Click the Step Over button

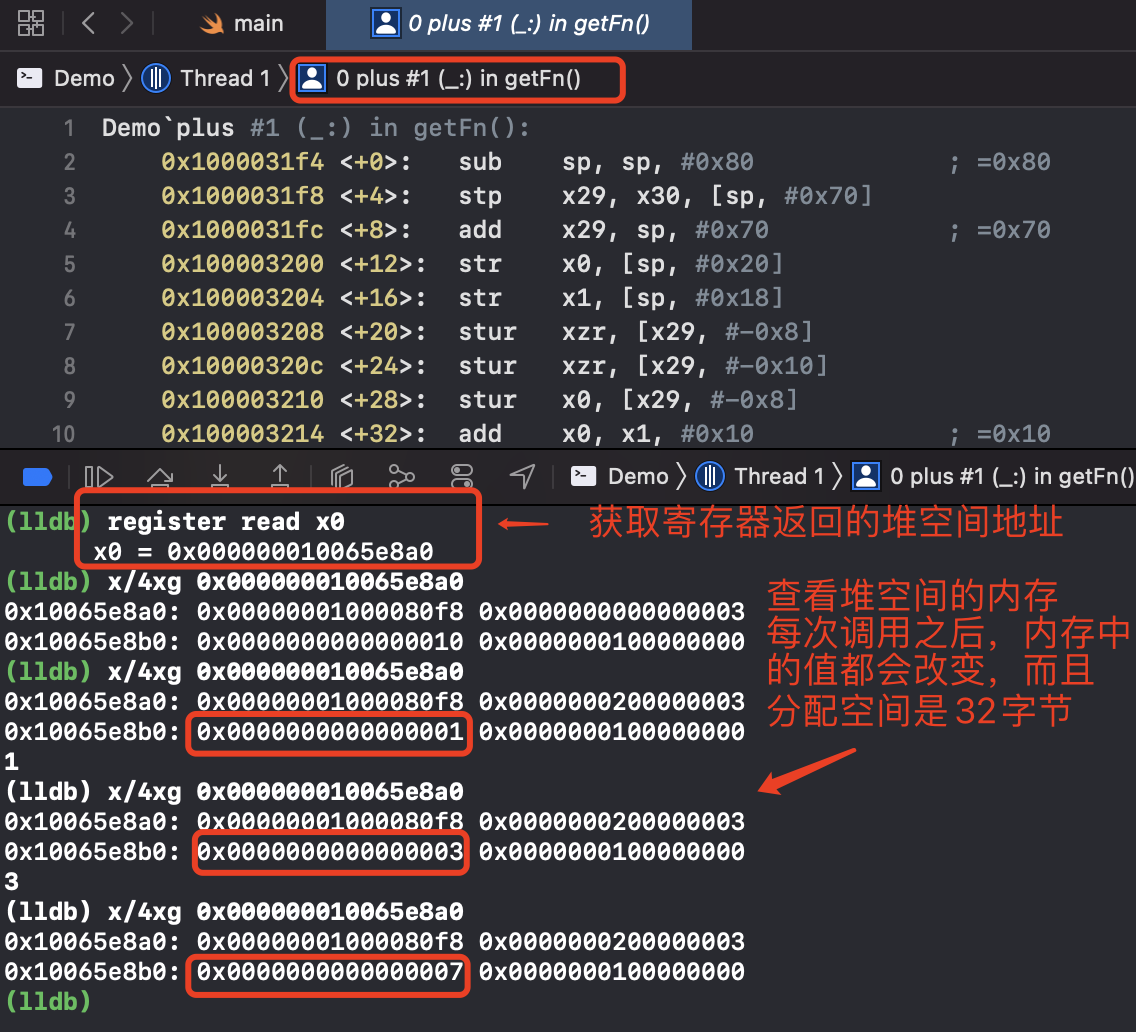click(x=160, y=477)
